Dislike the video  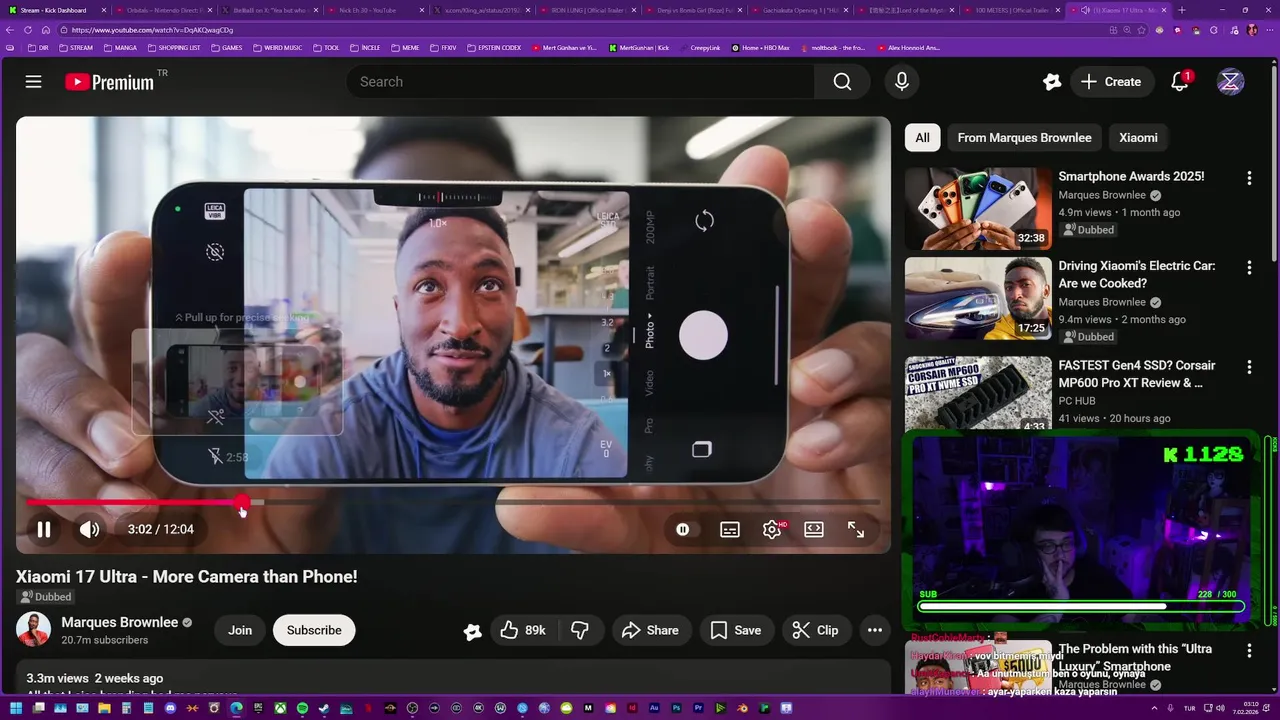[580, 630]
